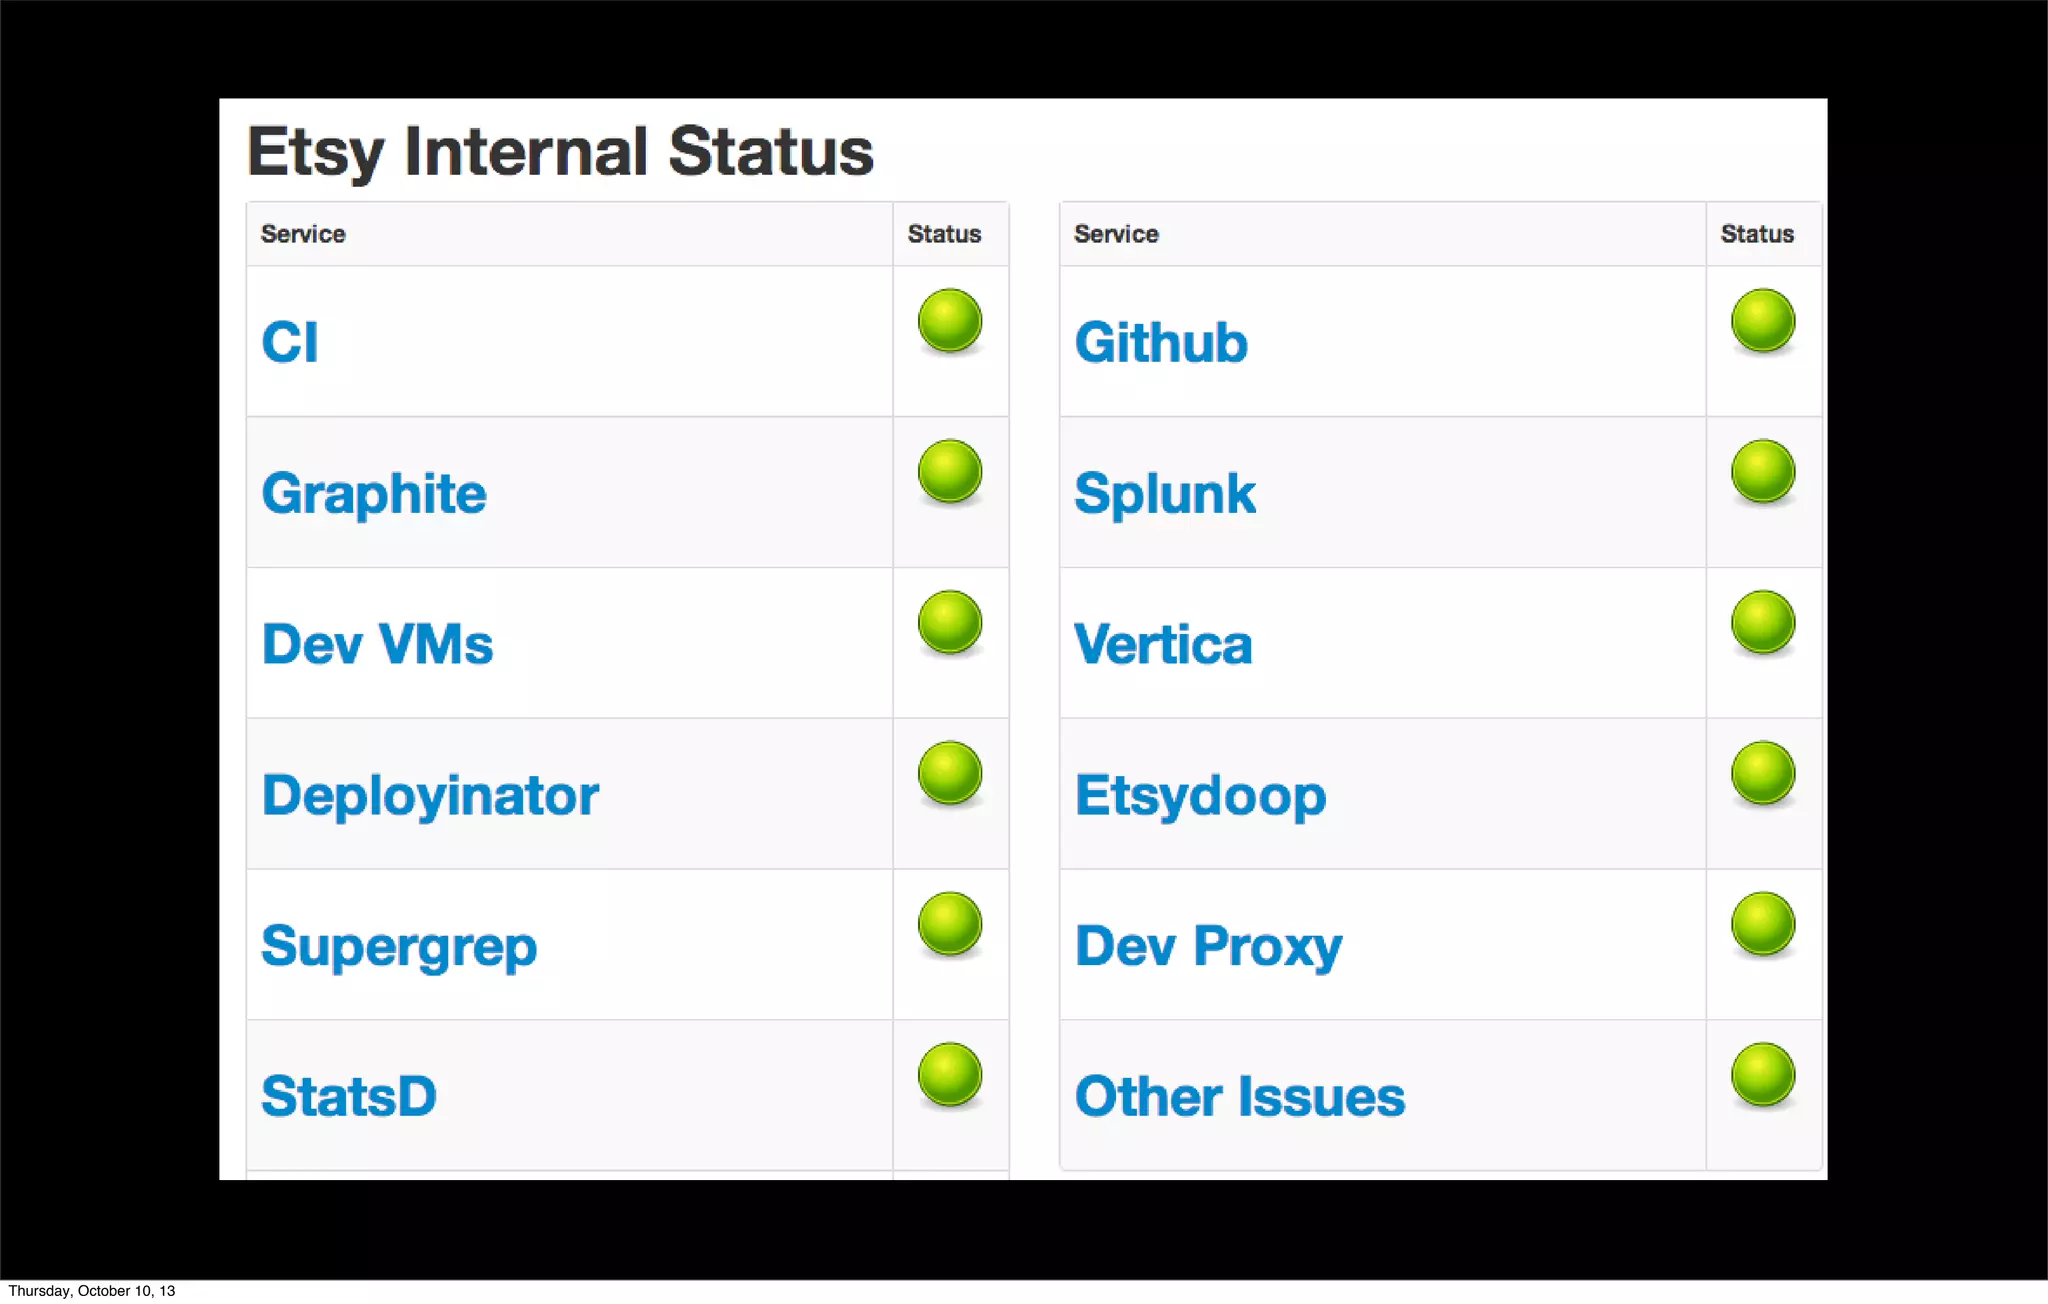This screenshot has width=2048, height=1304.
Task: Click Graphite's green status indicator
Action: 949,472
